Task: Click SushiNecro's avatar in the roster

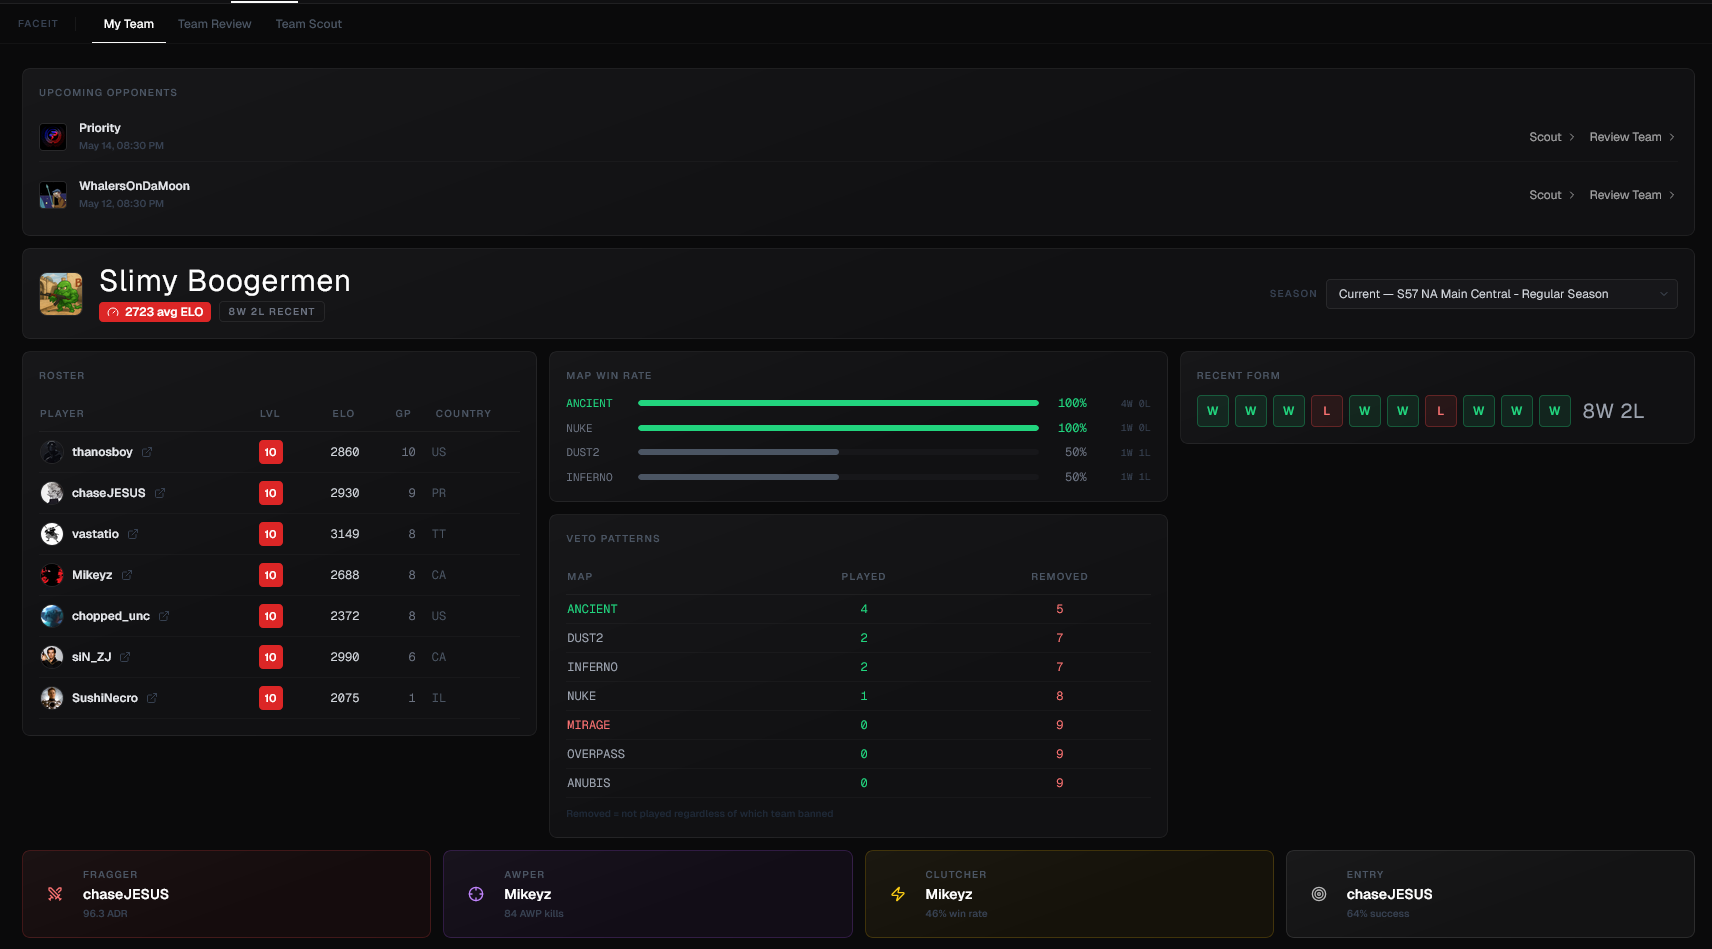Action: 52,698
